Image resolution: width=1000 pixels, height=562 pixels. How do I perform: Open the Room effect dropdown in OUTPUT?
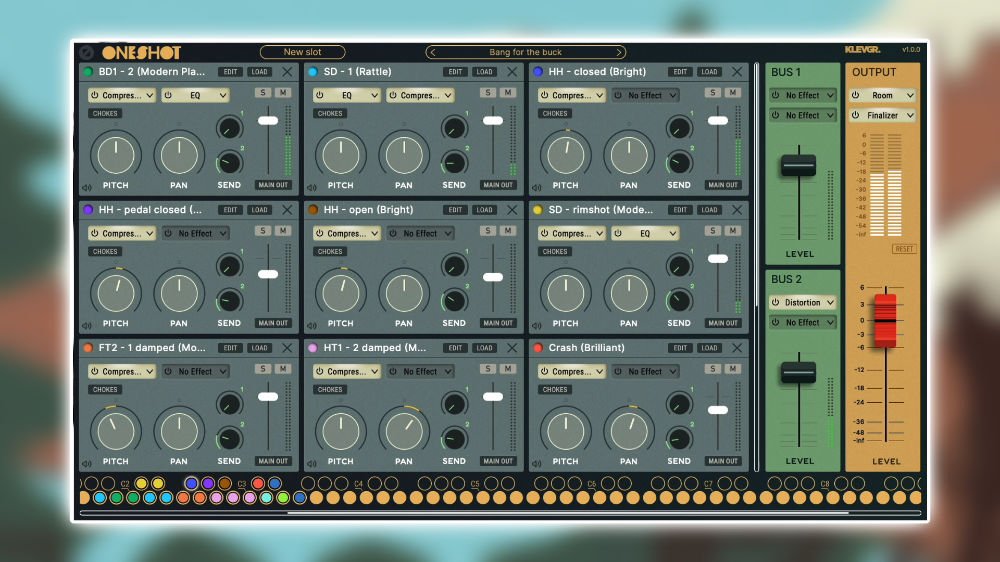pos(883,95)
